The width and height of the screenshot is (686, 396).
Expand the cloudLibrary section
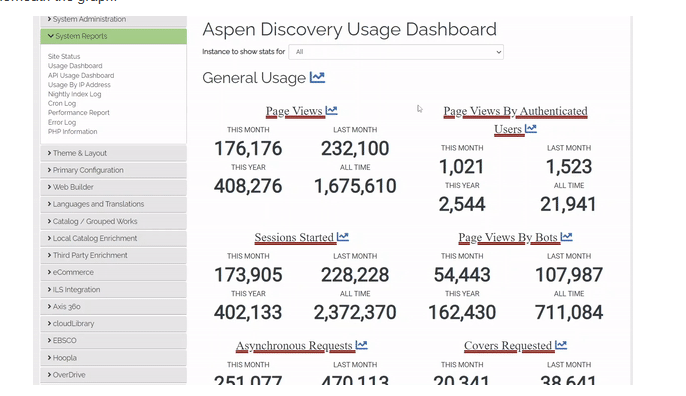(113, 324)
